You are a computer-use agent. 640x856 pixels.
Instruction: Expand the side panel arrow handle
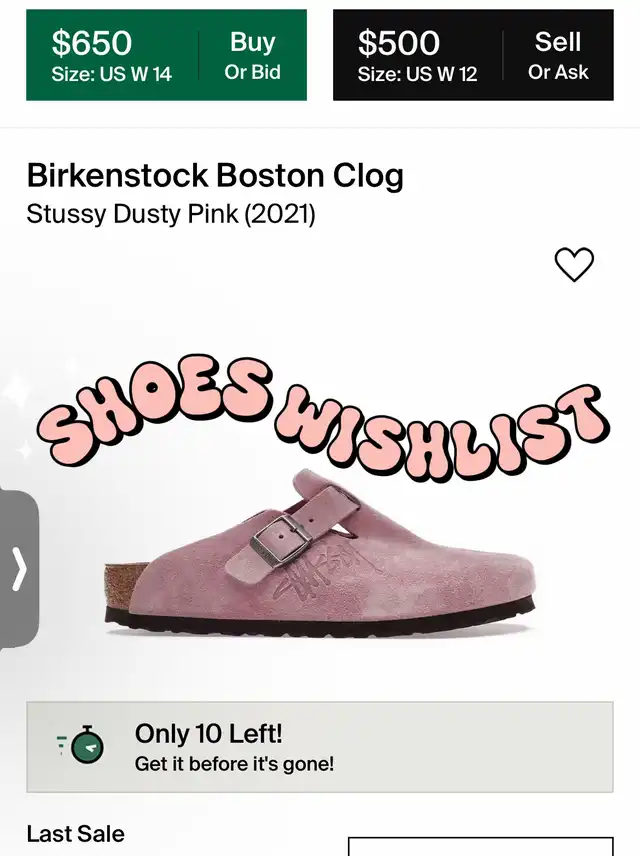coord(19,569)
